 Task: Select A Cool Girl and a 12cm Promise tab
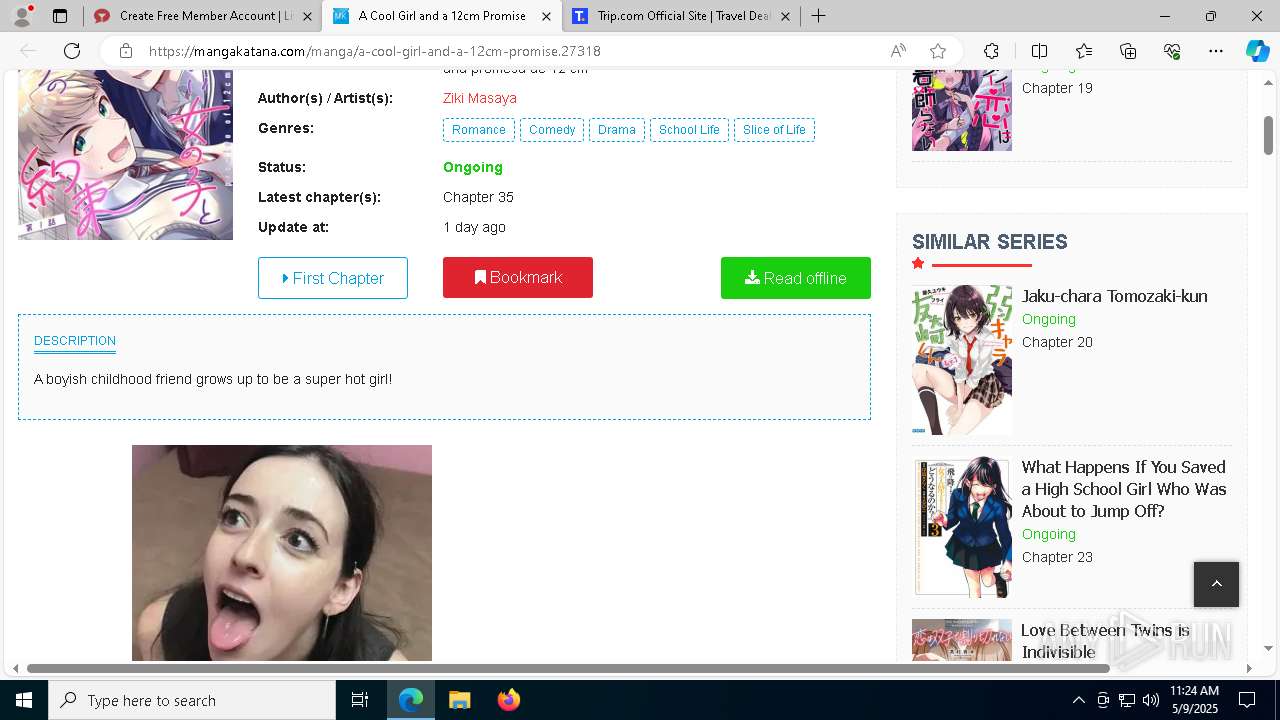(x=442, y=16)
